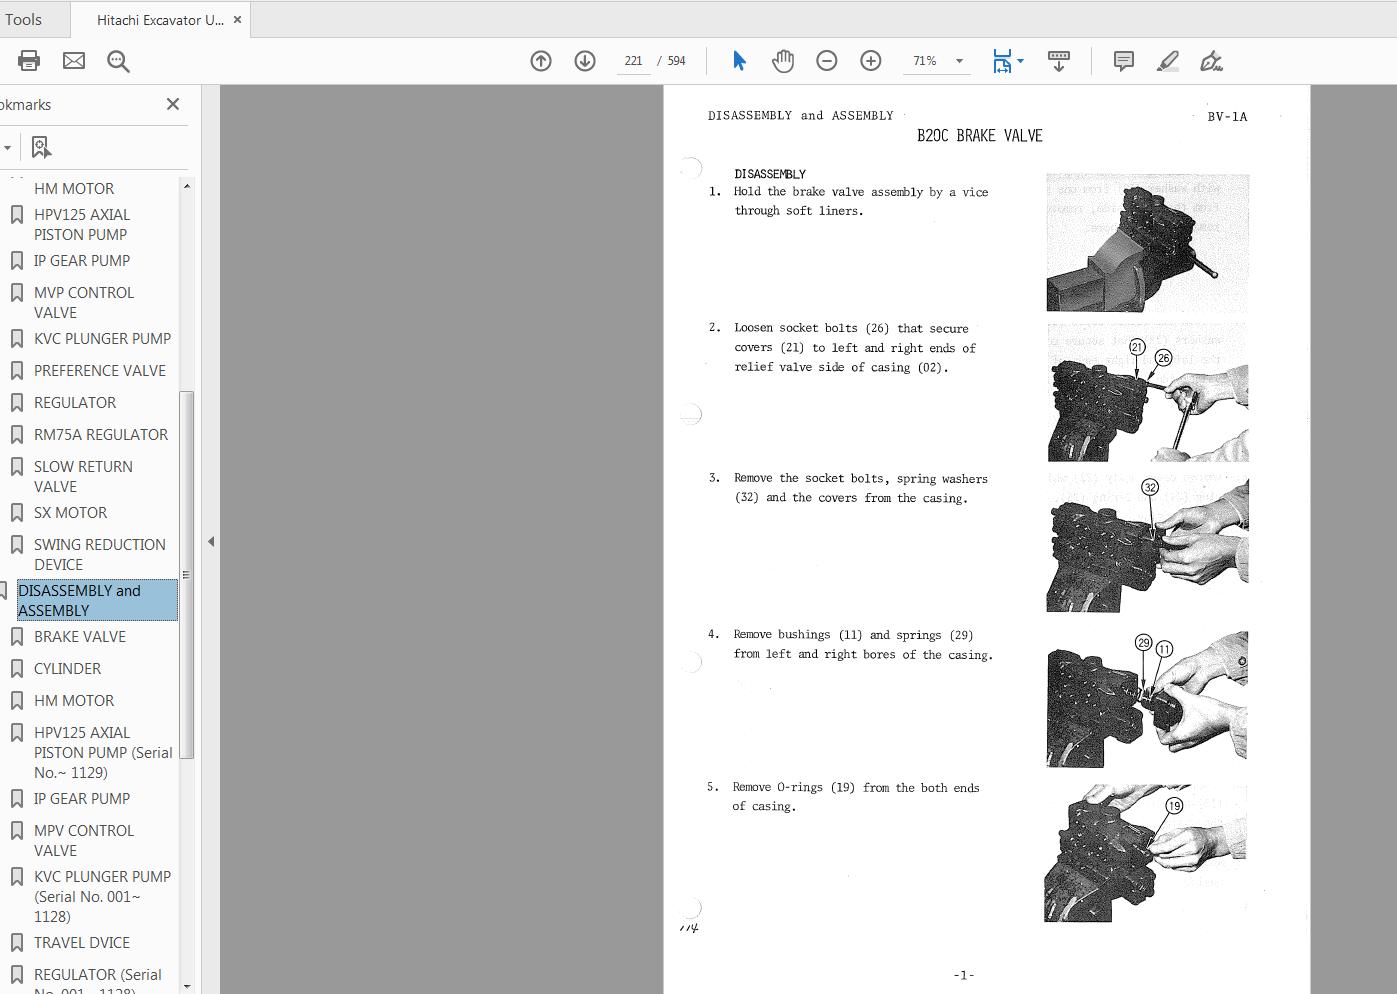Select the Selection arrow tool
The height and width of the screenshot is (994, 1397).
coord(739,61)
